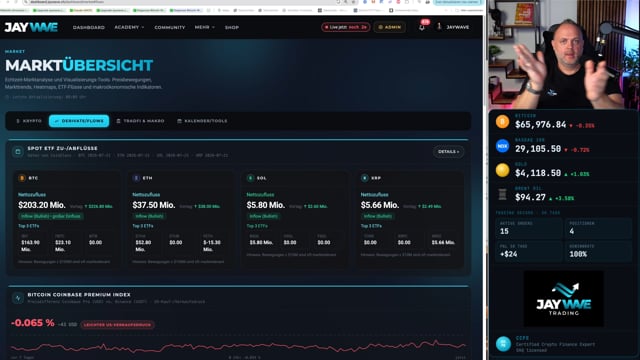Image resolution: width=640 pixels, height=360 pixels.
Task: Click the BTC Inflow (Bullish) badge
Action: tap(51, 216)
